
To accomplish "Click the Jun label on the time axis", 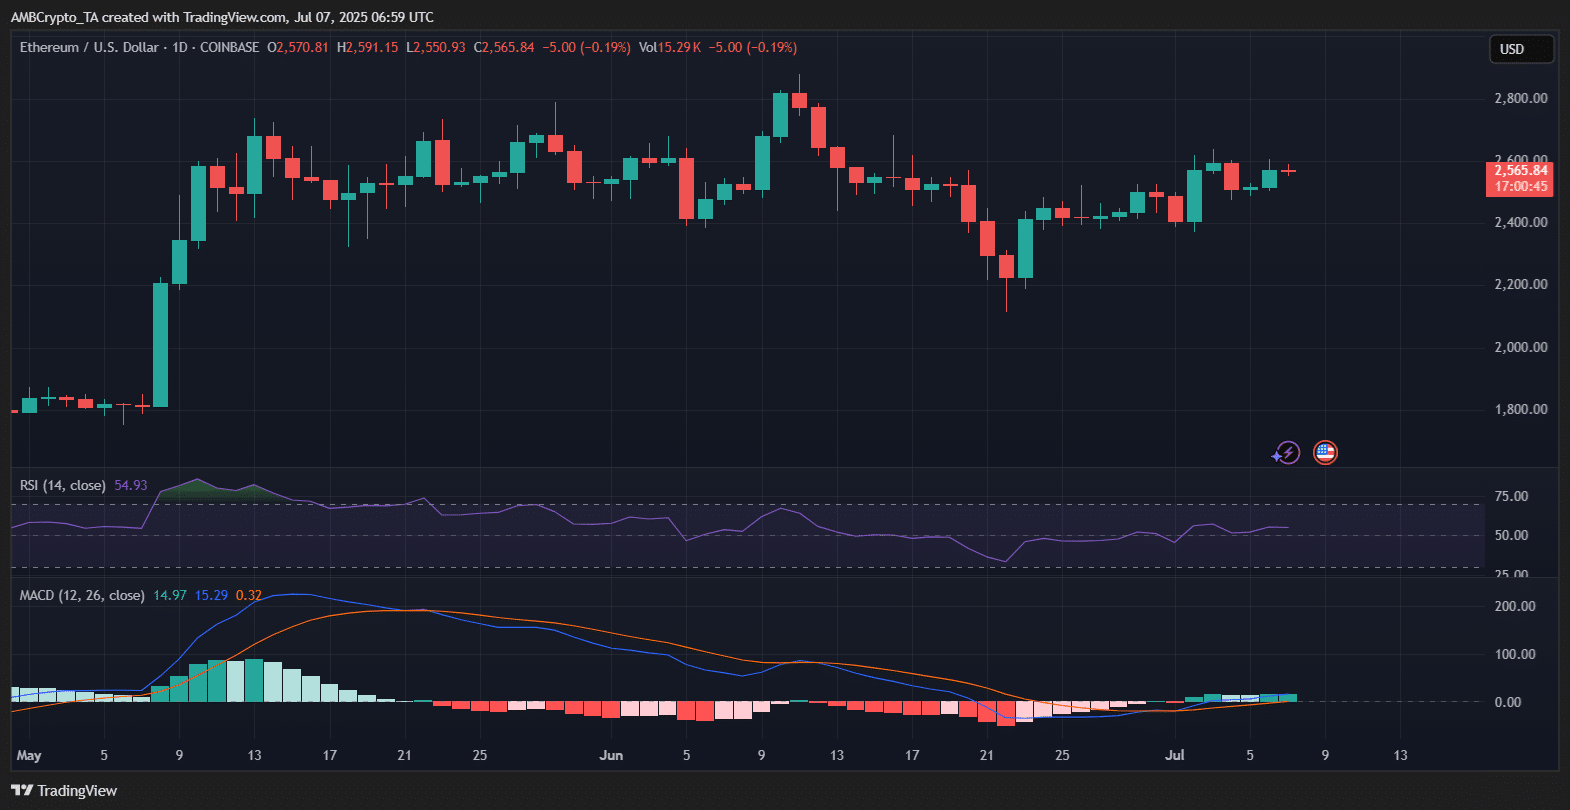I will coord(611,755).
